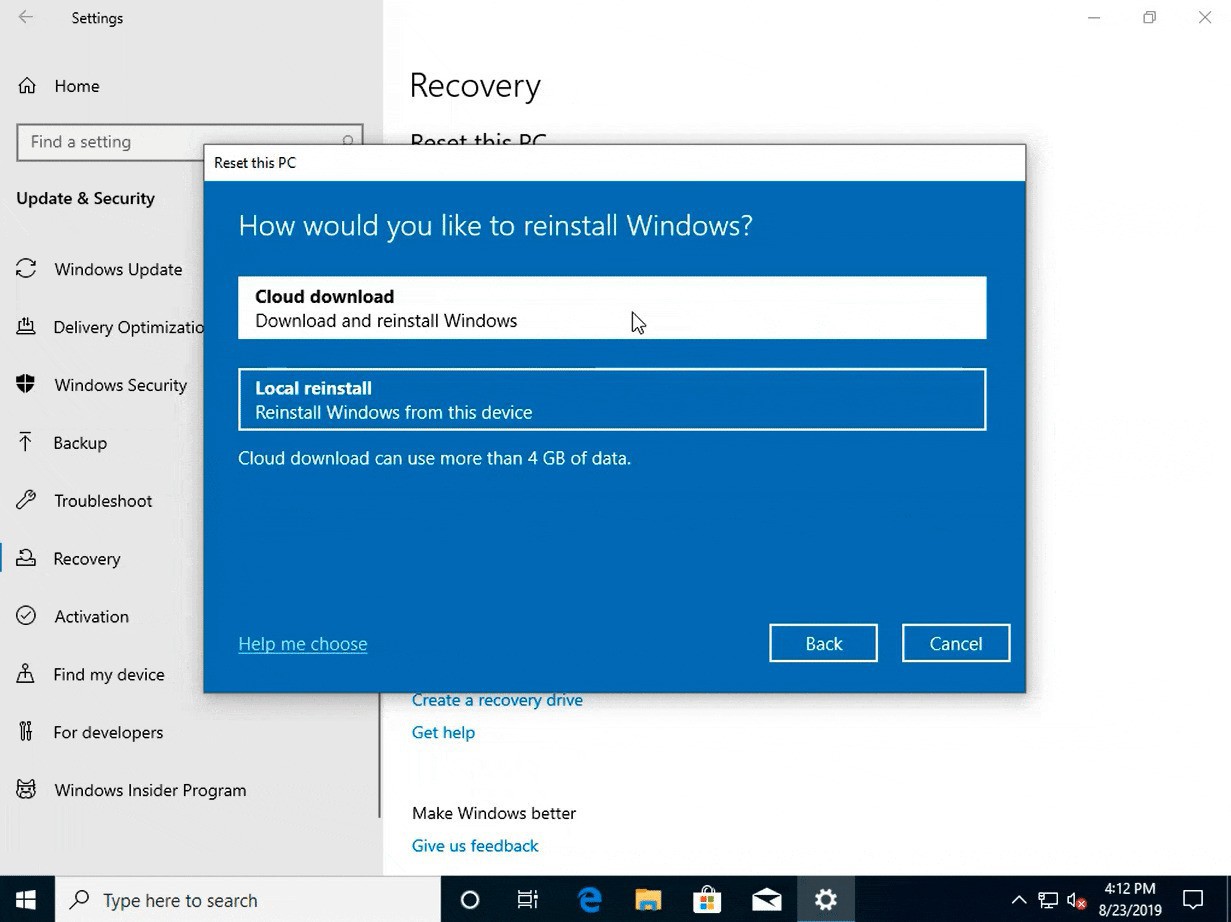Click the Back button in dialog
Viewport: 1231px width, 922px height.
click(823, 644)
